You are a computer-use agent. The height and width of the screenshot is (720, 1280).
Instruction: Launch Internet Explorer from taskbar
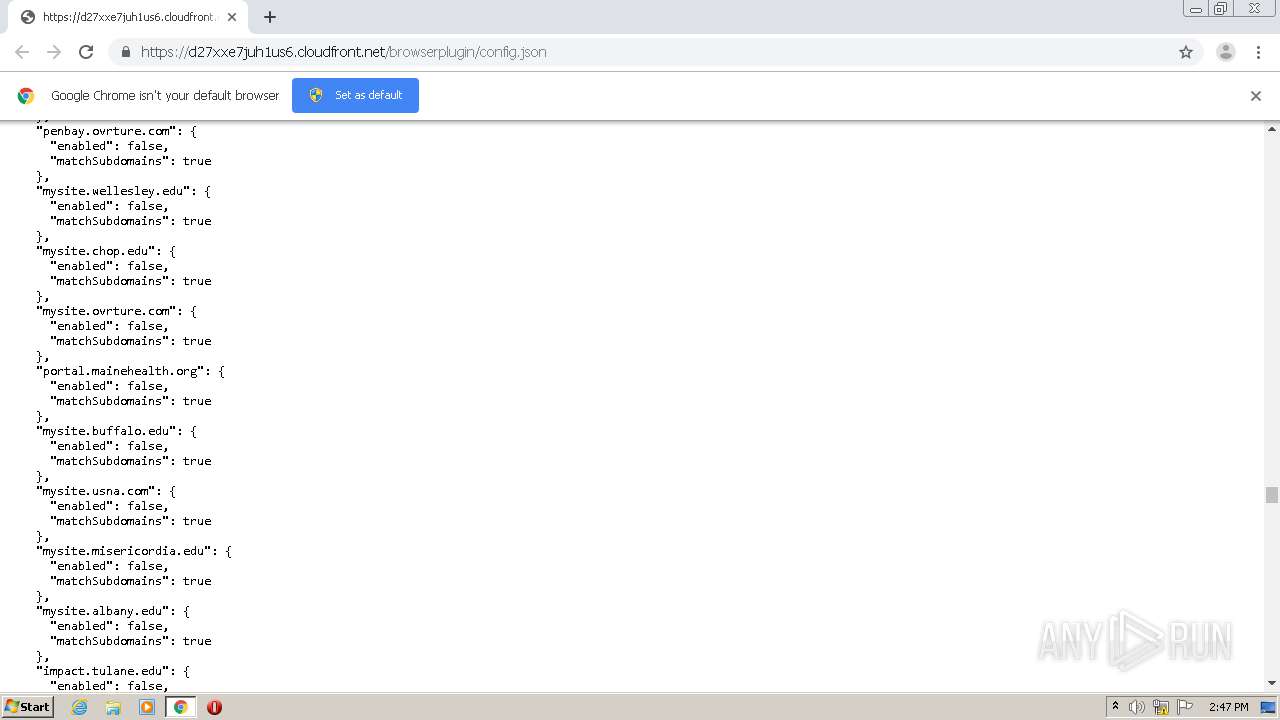pyautogui.click(x=80, y=707)
